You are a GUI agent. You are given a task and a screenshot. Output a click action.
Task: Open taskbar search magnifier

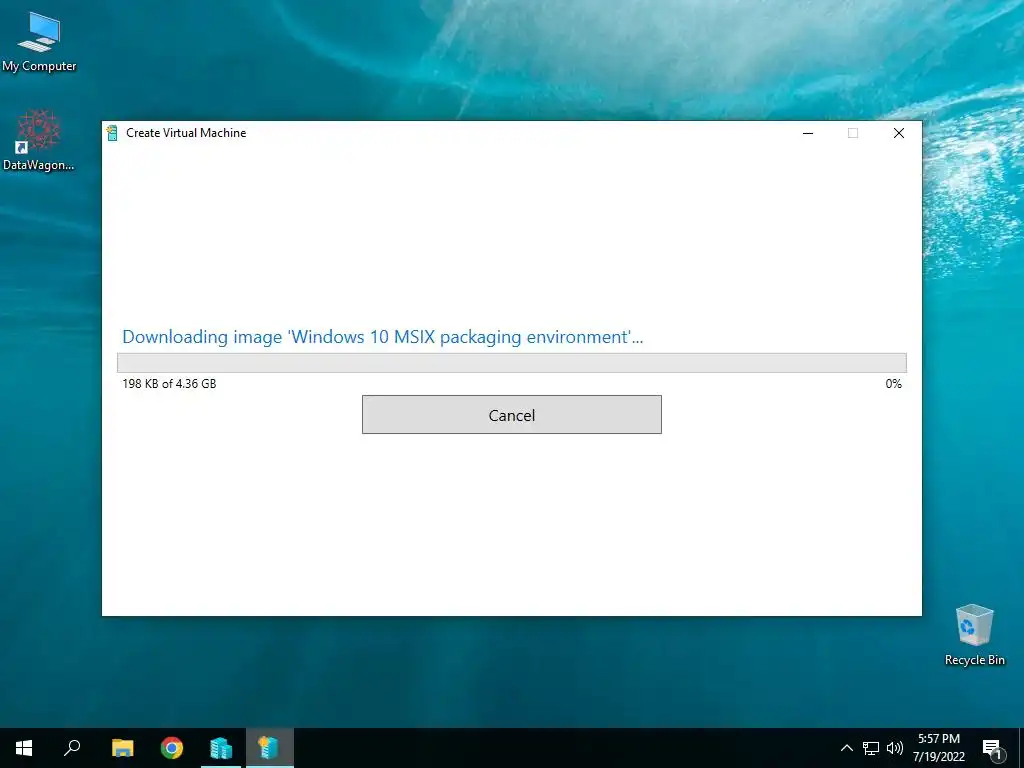click(72, 748)
